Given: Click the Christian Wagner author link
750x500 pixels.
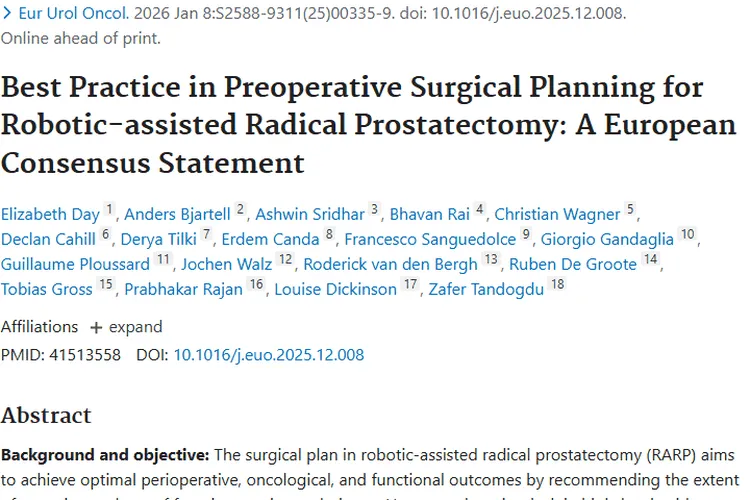Looking at the screenshot, I should pyautogui.click(x=557, y=213).
